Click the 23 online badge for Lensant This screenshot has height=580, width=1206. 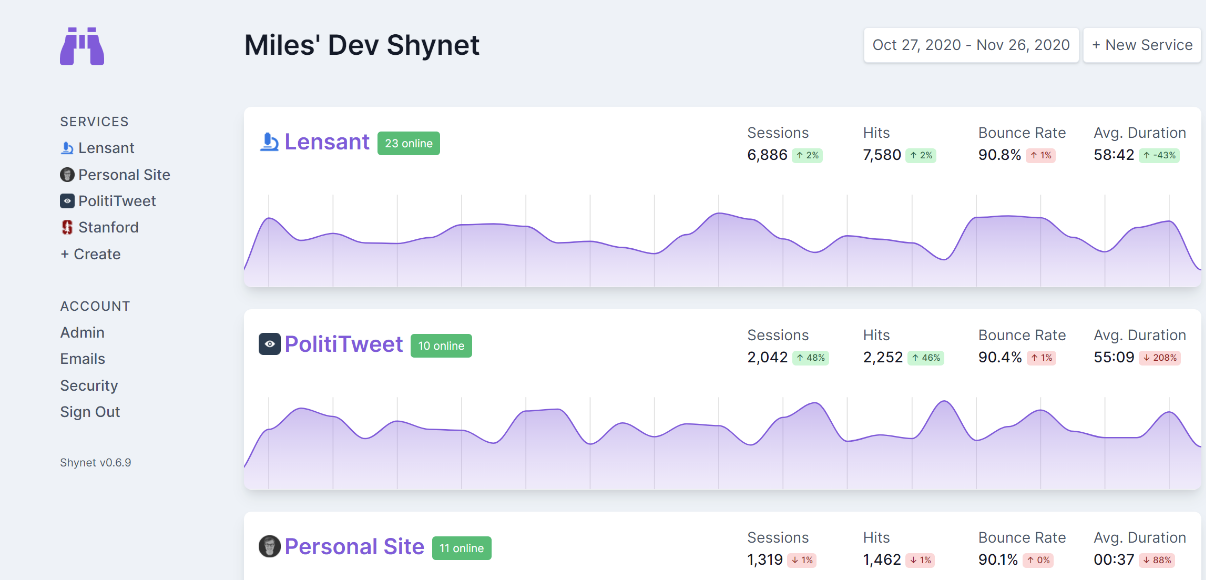point(408,143)
